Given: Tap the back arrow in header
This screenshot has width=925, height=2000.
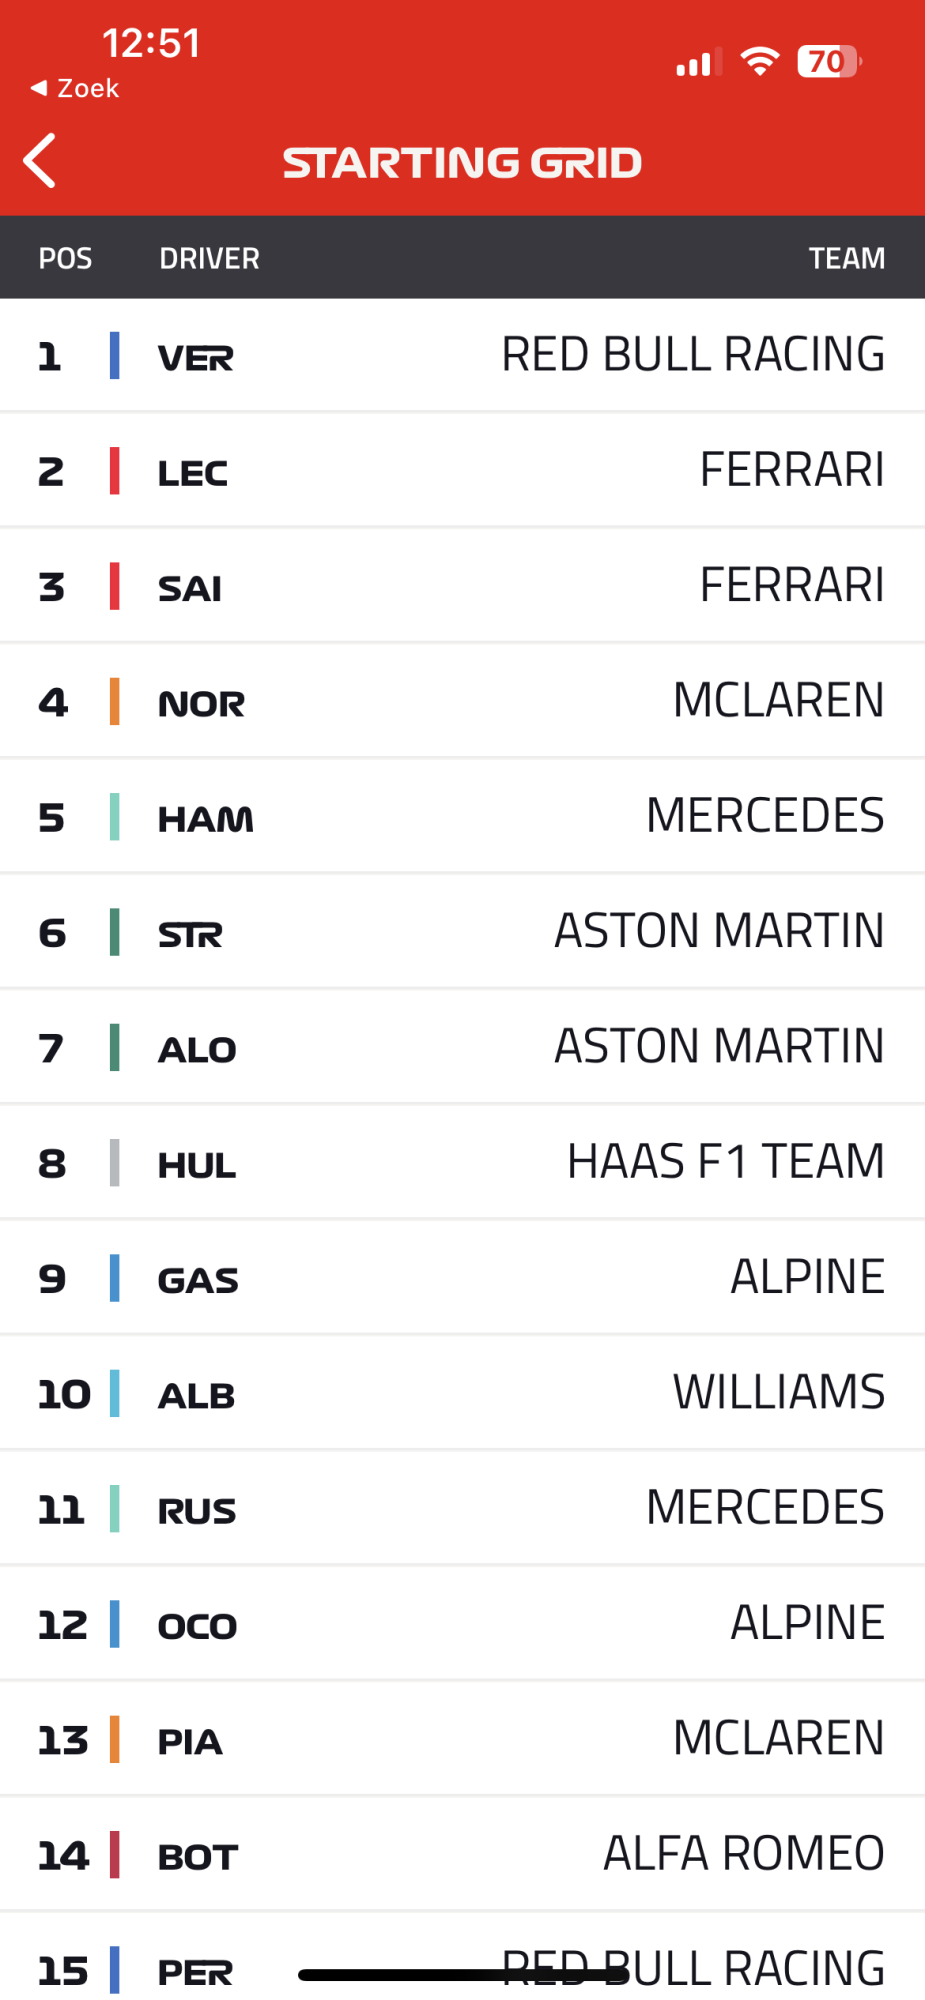Looking at the screenshot, I should coord(40,162).
